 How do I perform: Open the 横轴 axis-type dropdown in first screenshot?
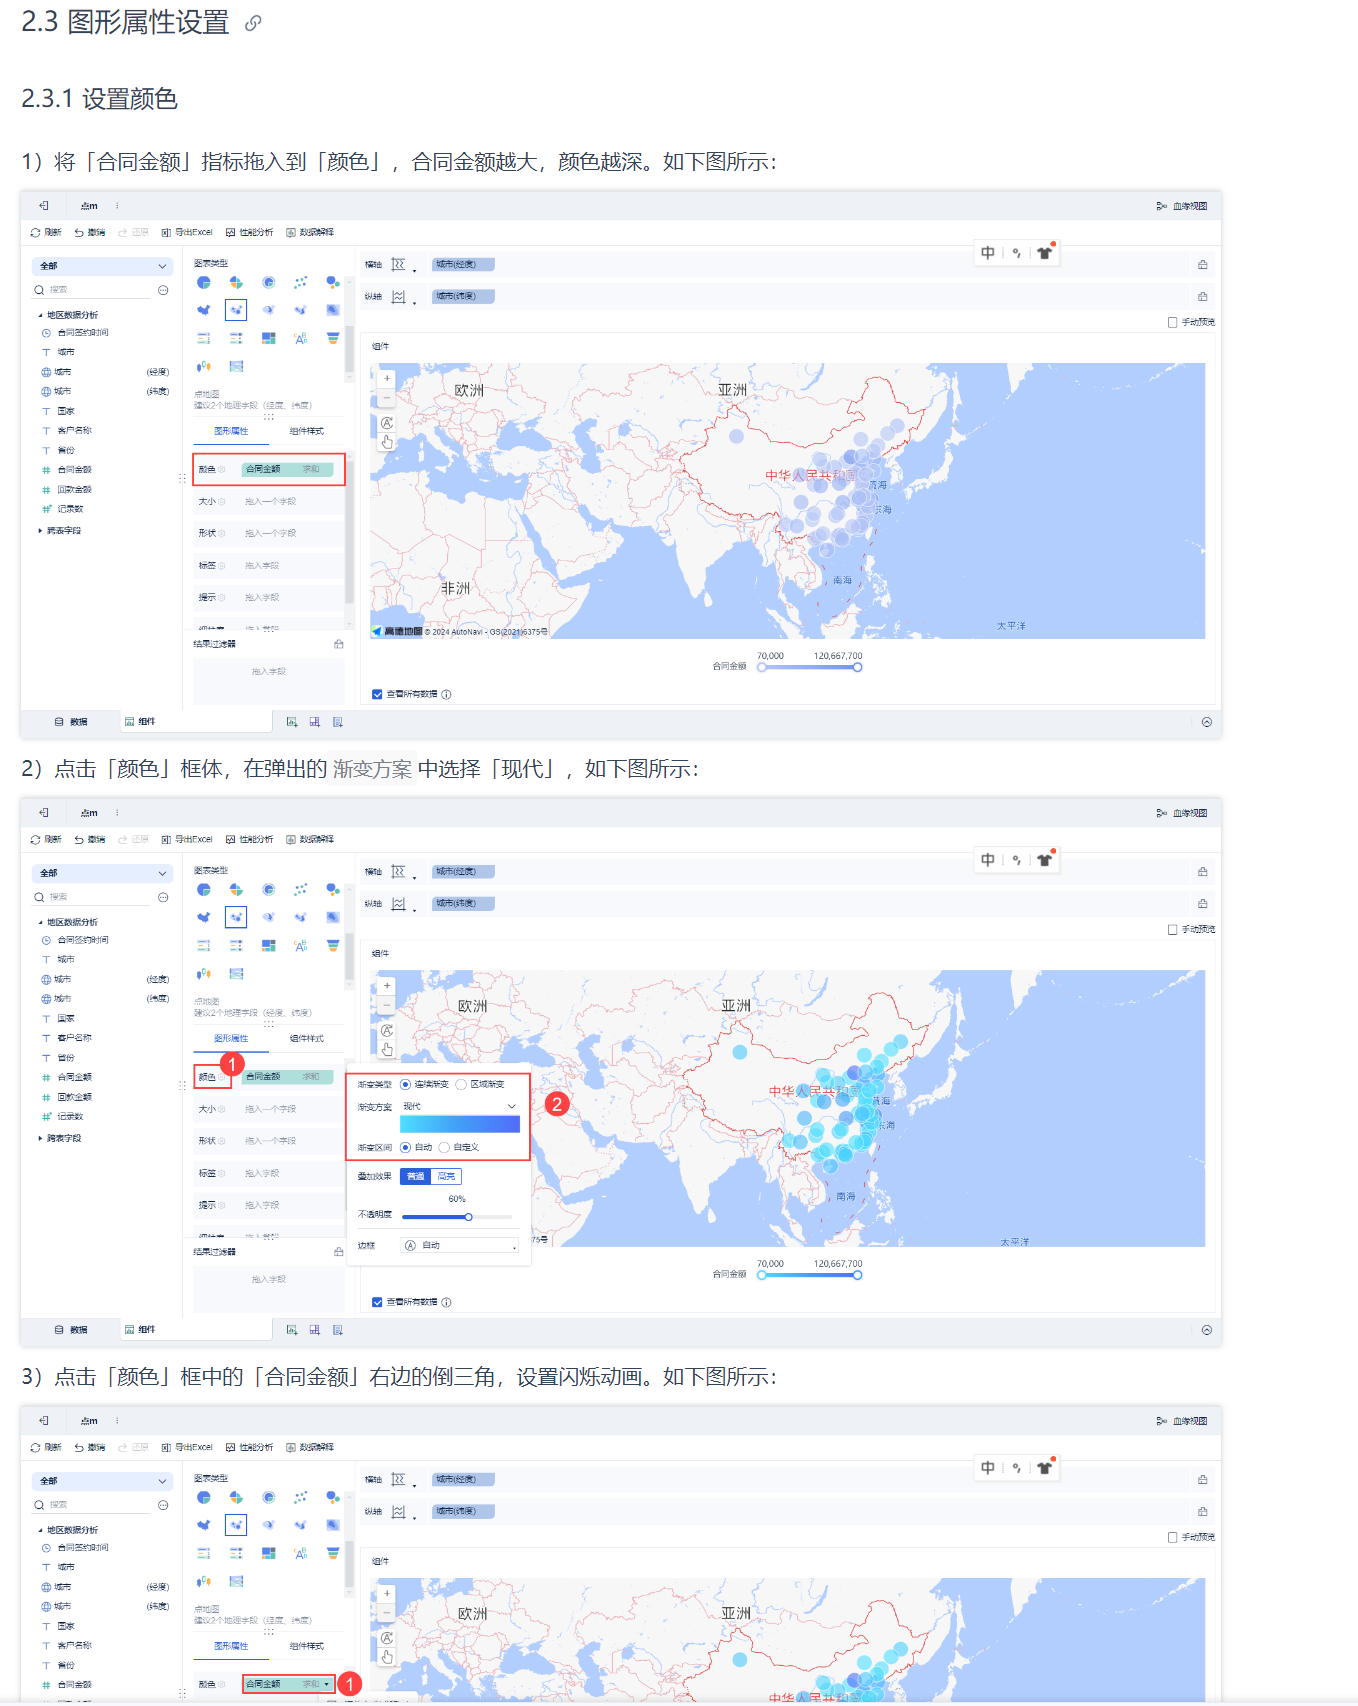pos(414,269)
